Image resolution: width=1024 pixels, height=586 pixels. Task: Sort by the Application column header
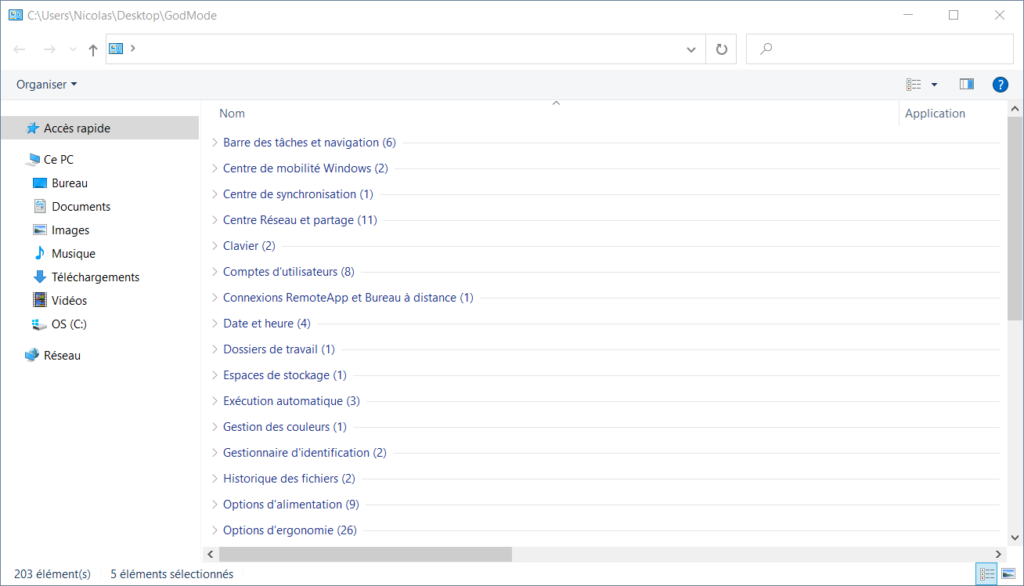pos(935,114)
